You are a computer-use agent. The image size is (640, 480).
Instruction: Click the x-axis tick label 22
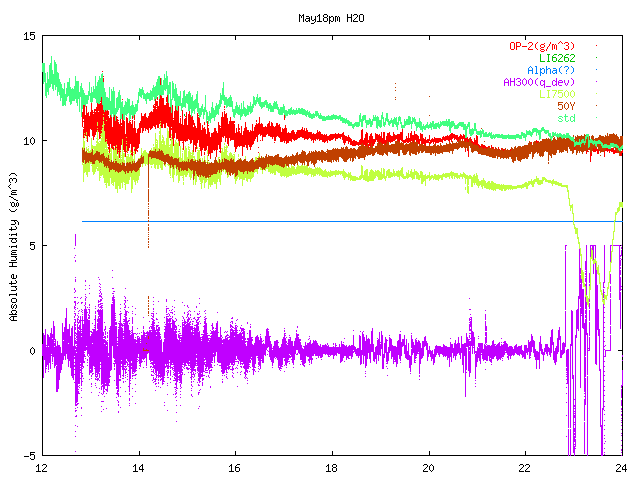click(524, 468)
